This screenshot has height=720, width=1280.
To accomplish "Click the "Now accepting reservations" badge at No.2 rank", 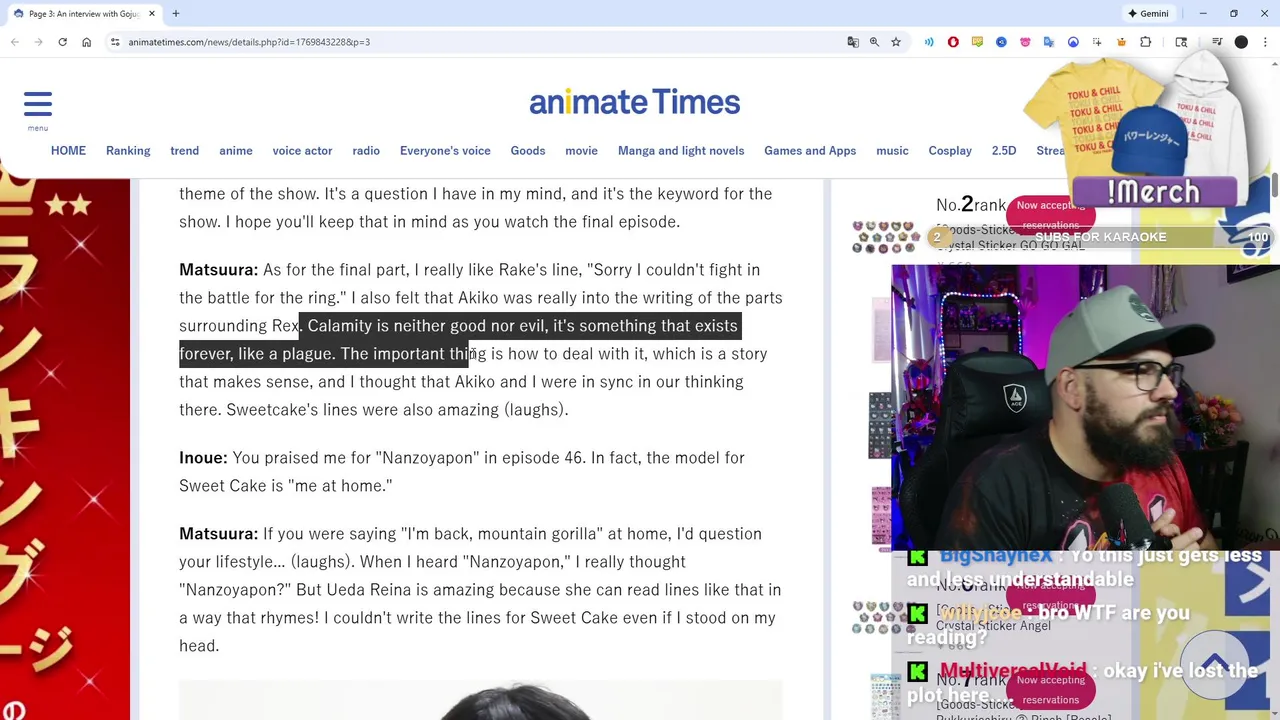I will click(1050, 215).
